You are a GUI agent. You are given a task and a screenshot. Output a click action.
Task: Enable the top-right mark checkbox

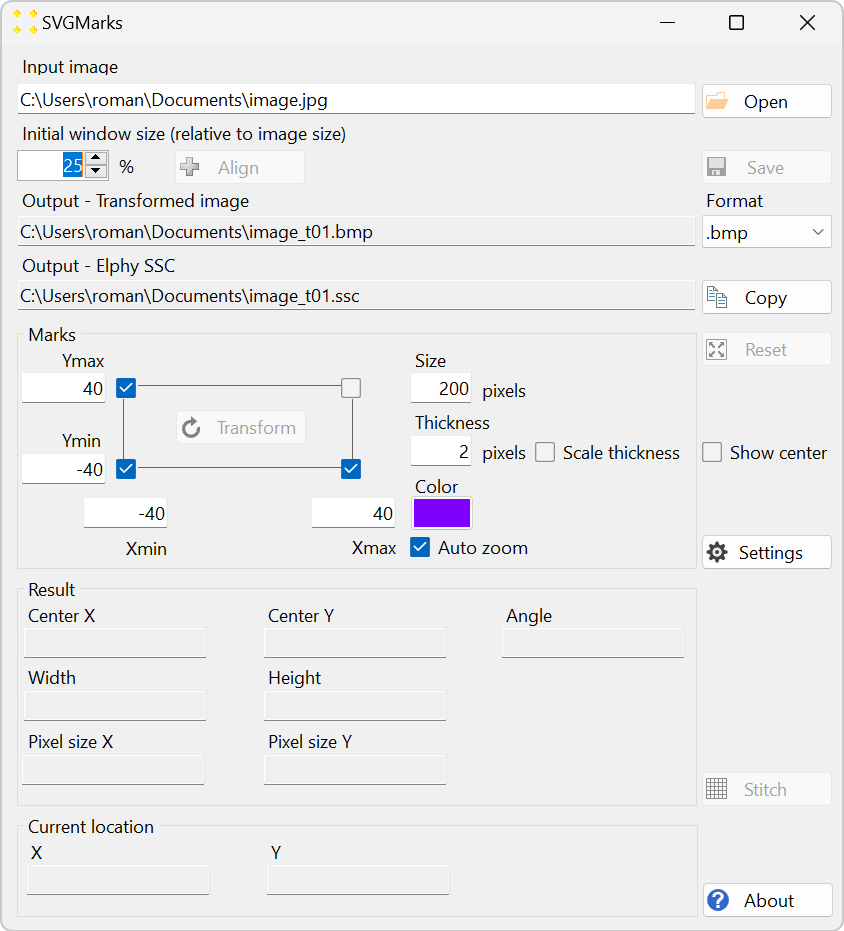click(x=351, y=388)
